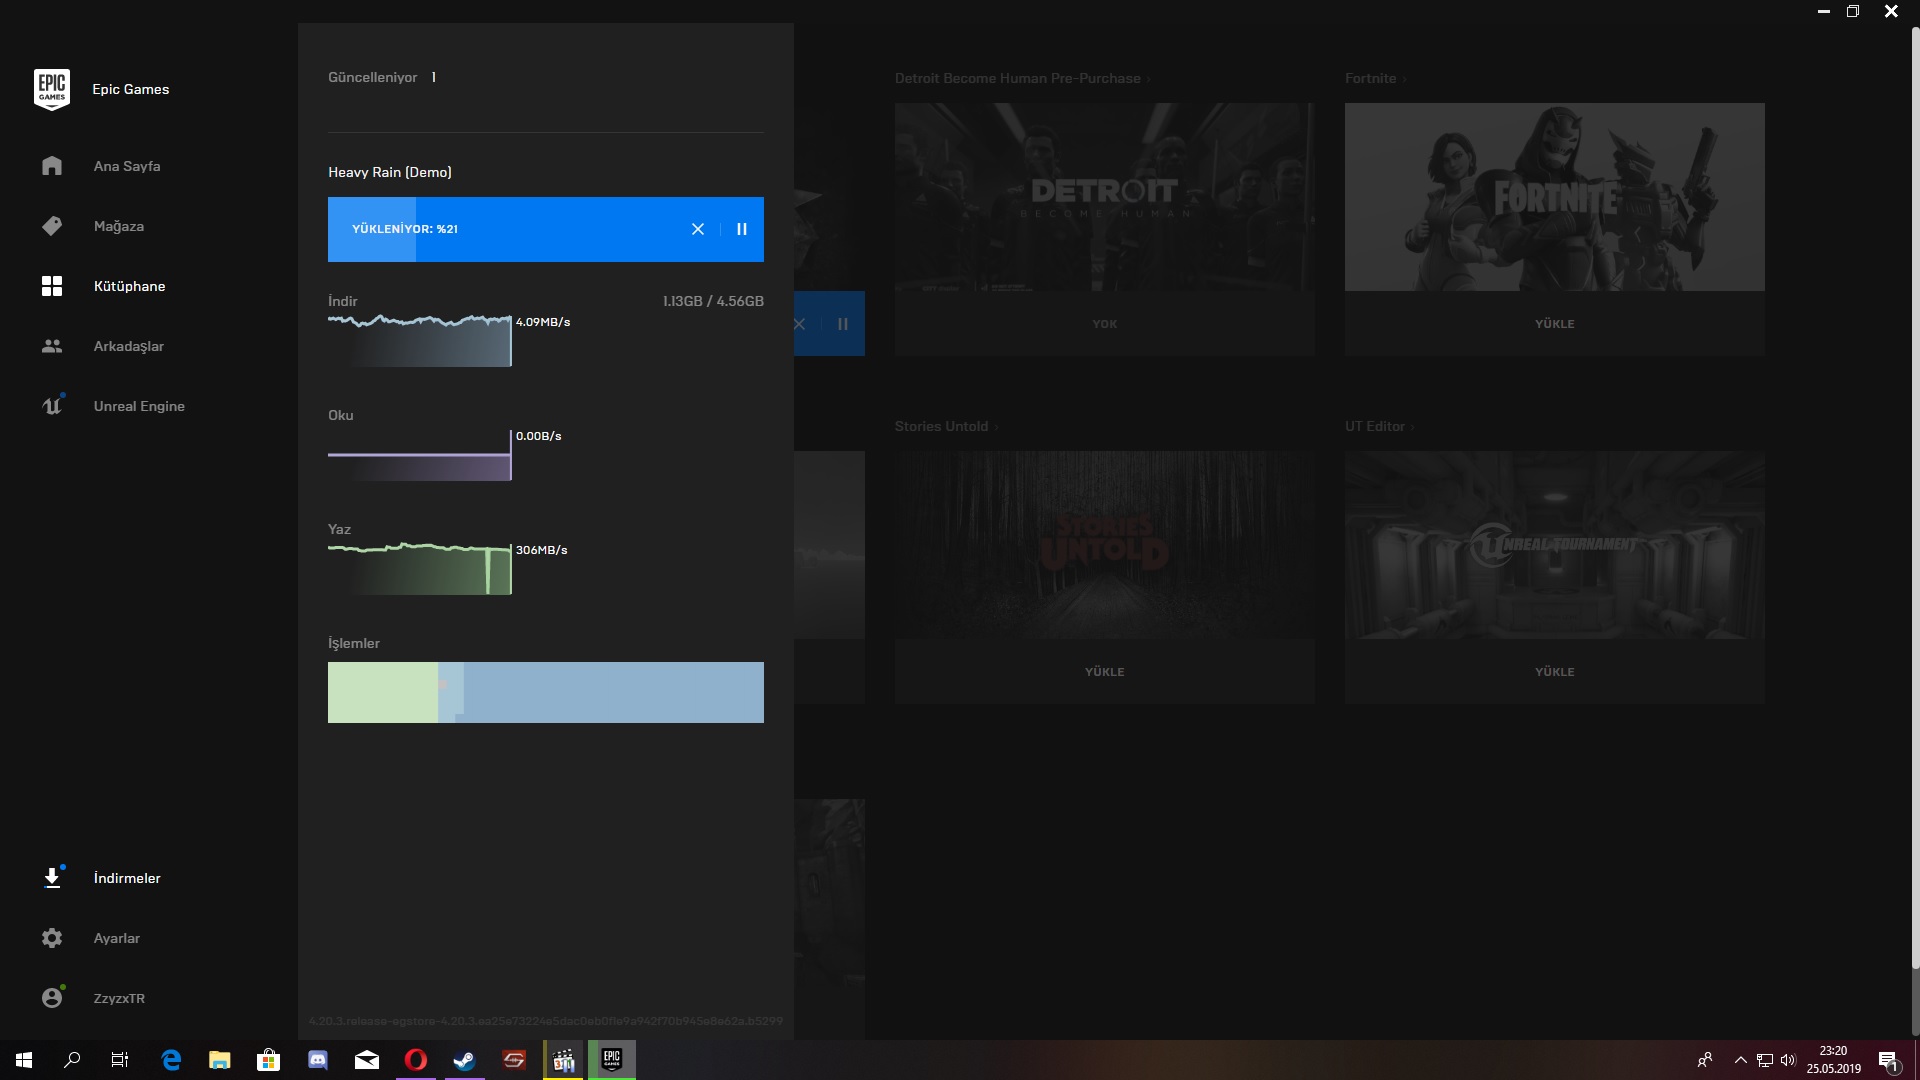Viewport: 1920px width, 1080px height.
Task: Select the Stories Untold cover thumbnail
Action: pyautogui.click(x=1105, y=545)
